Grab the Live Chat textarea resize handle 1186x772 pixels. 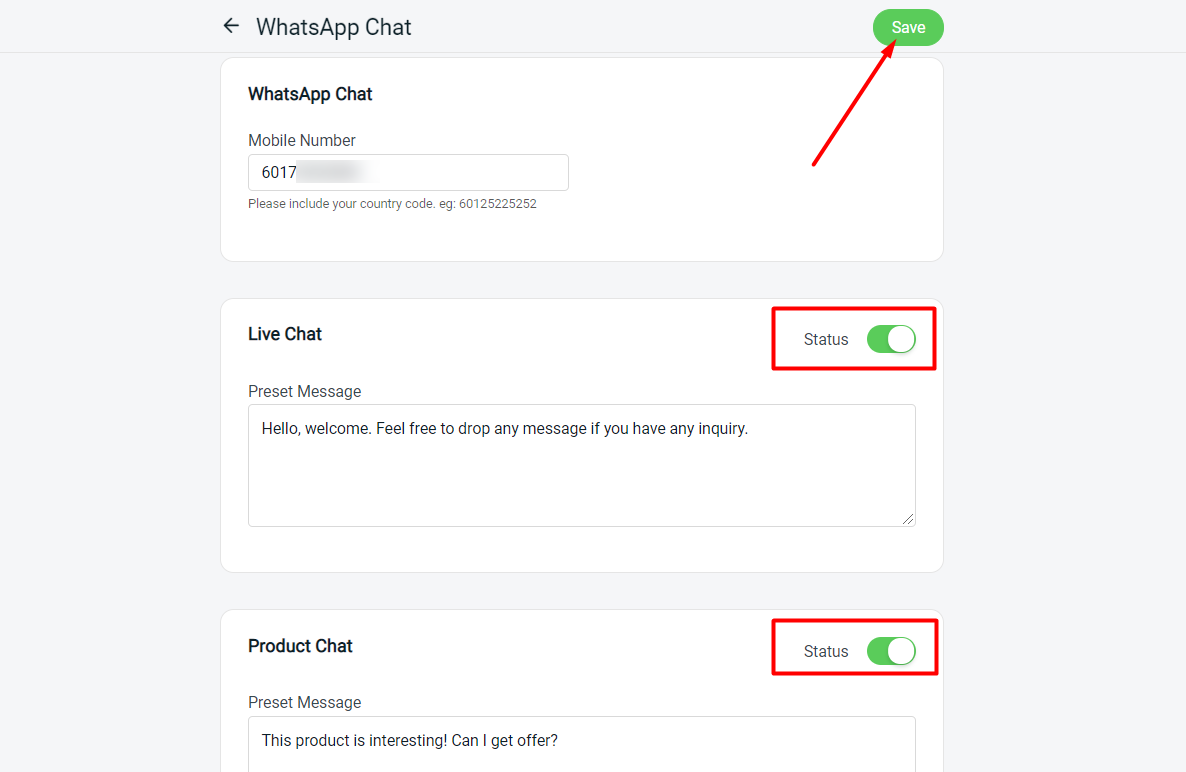pos(908,519)
